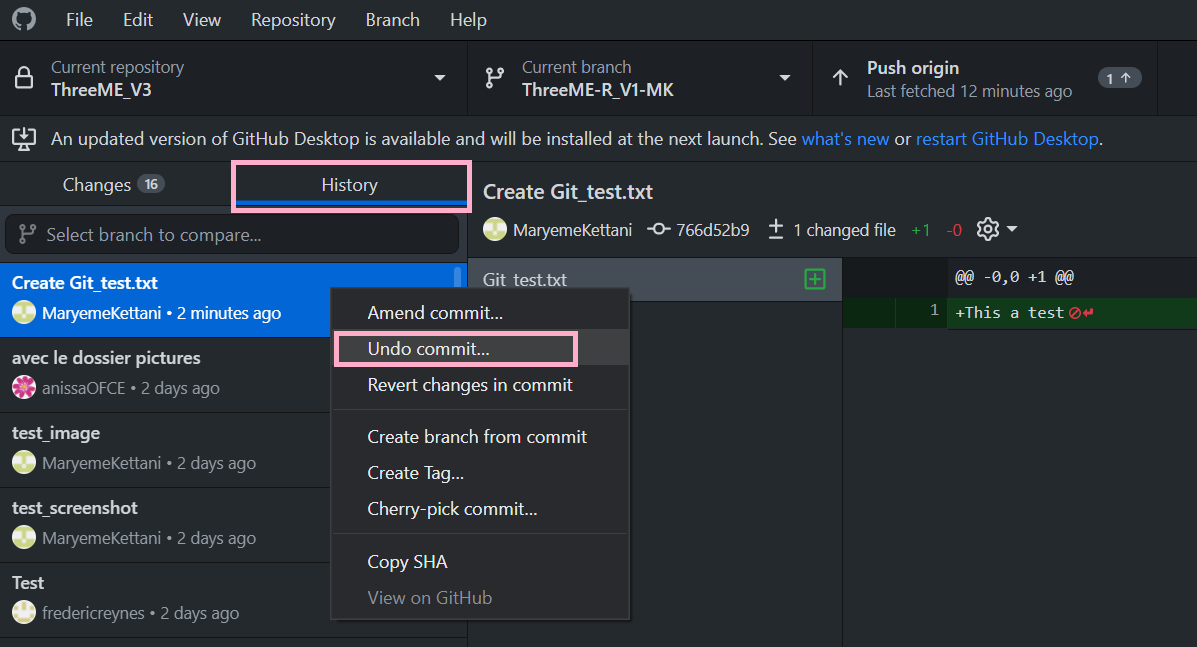Expand the Current branch dropdown arrow

click(x=784, y=78)
